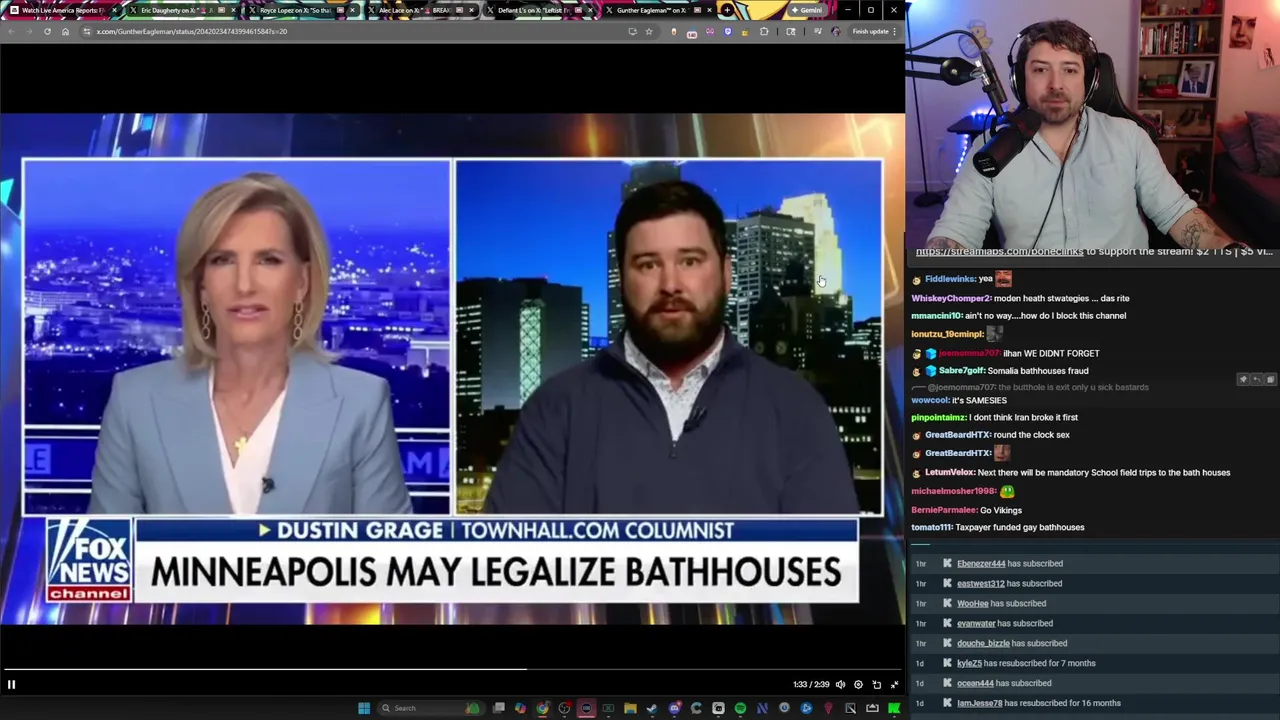The image size is (1280, 720).
Task: Click subscriber eastwest312 in activity feed
Action: tap(981, 584)
